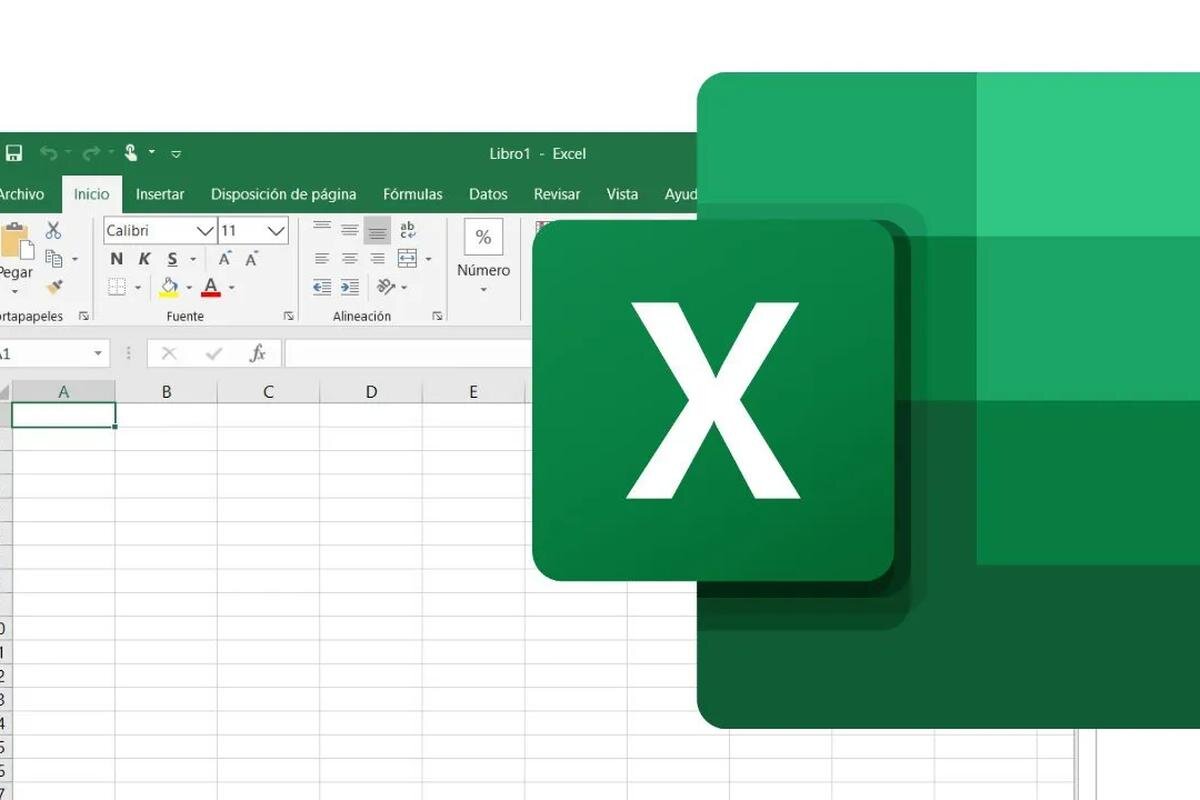
Task: Click the increase font size icon
Action: [226, 258]
